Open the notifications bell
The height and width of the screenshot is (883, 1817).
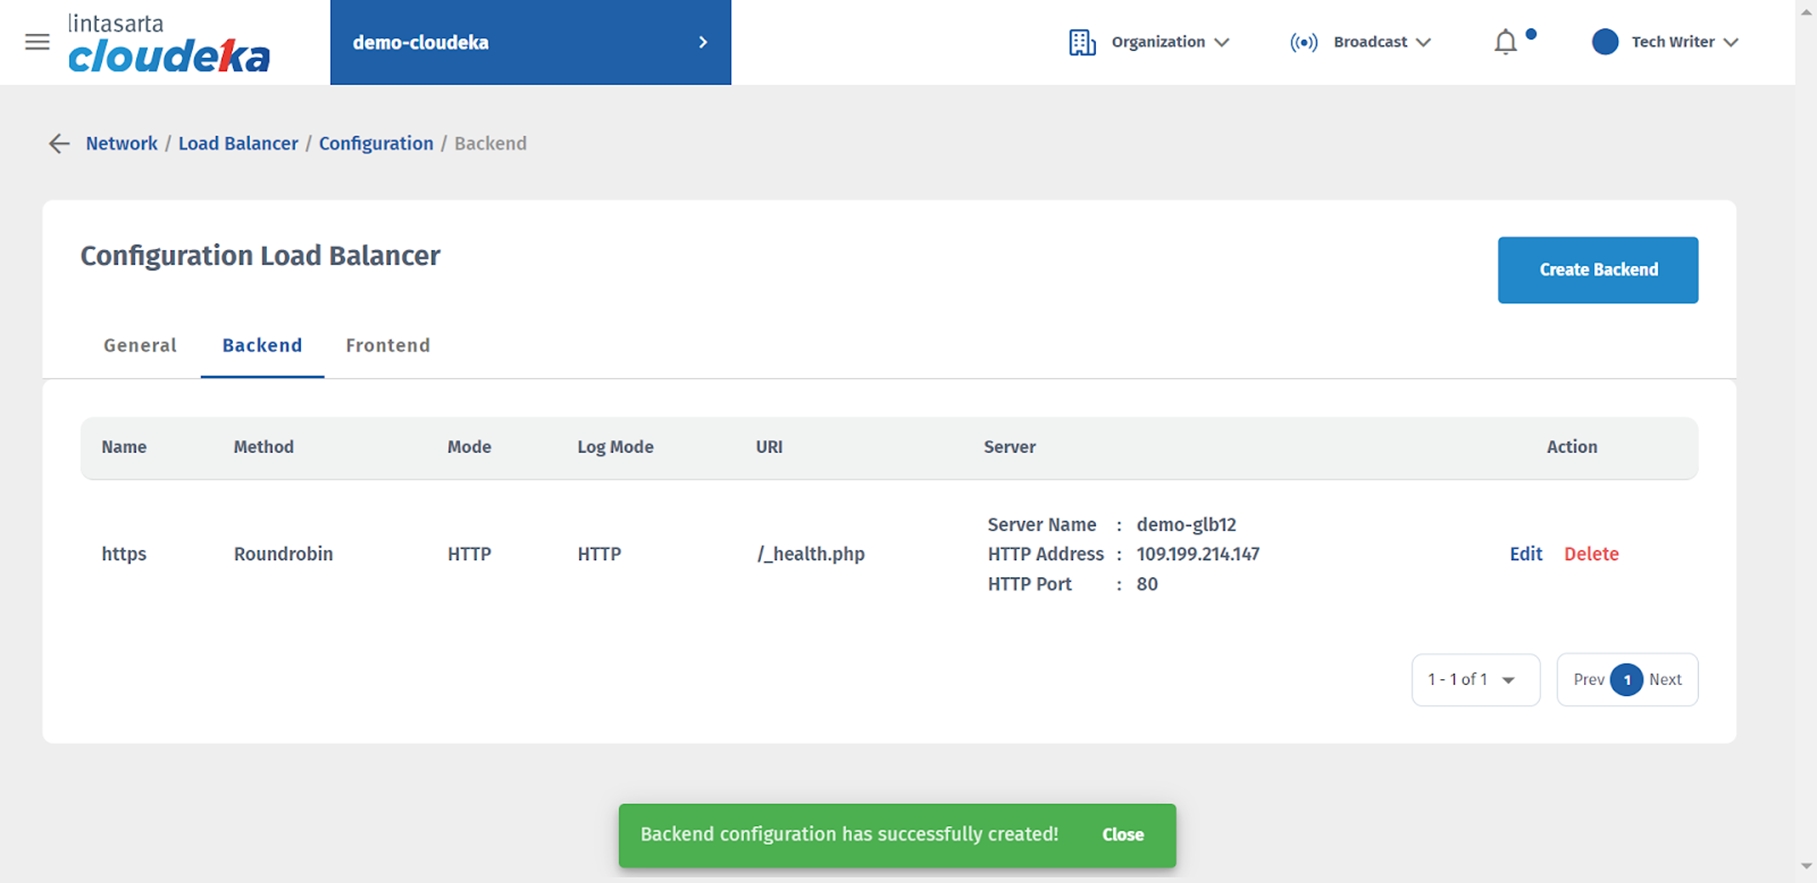coord(1505,42)
